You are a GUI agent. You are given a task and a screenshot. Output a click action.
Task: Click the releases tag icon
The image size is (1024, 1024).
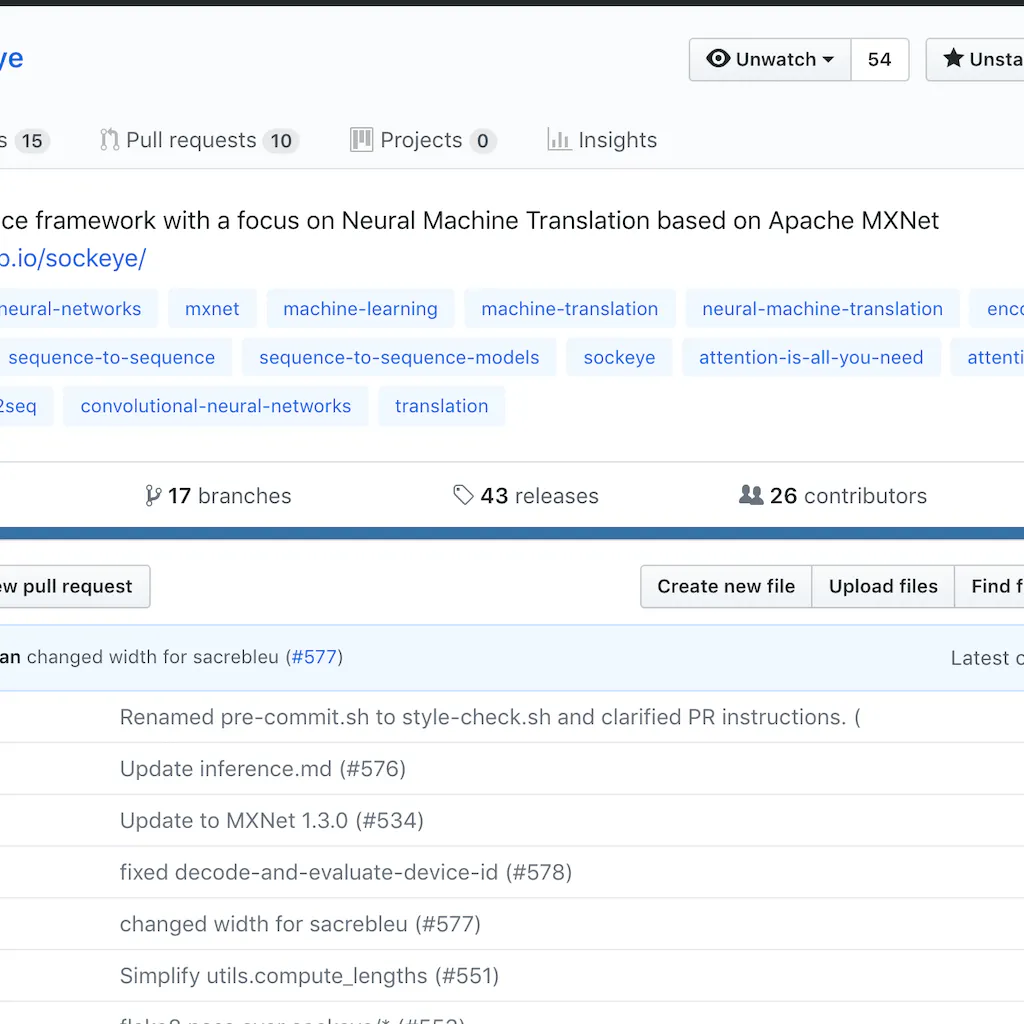(x=463, y=495)
